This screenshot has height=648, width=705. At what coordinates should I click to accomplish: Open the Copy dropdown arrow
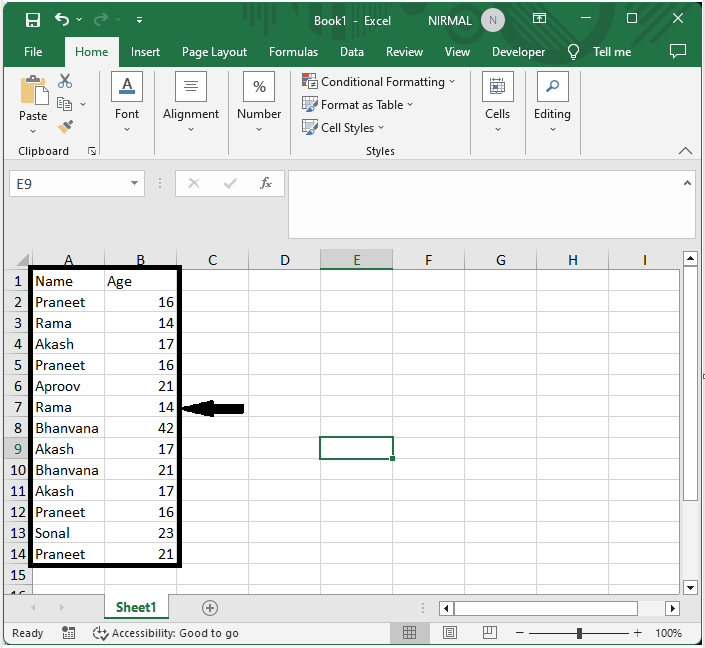pyautogui.click(x=83, y=104)
